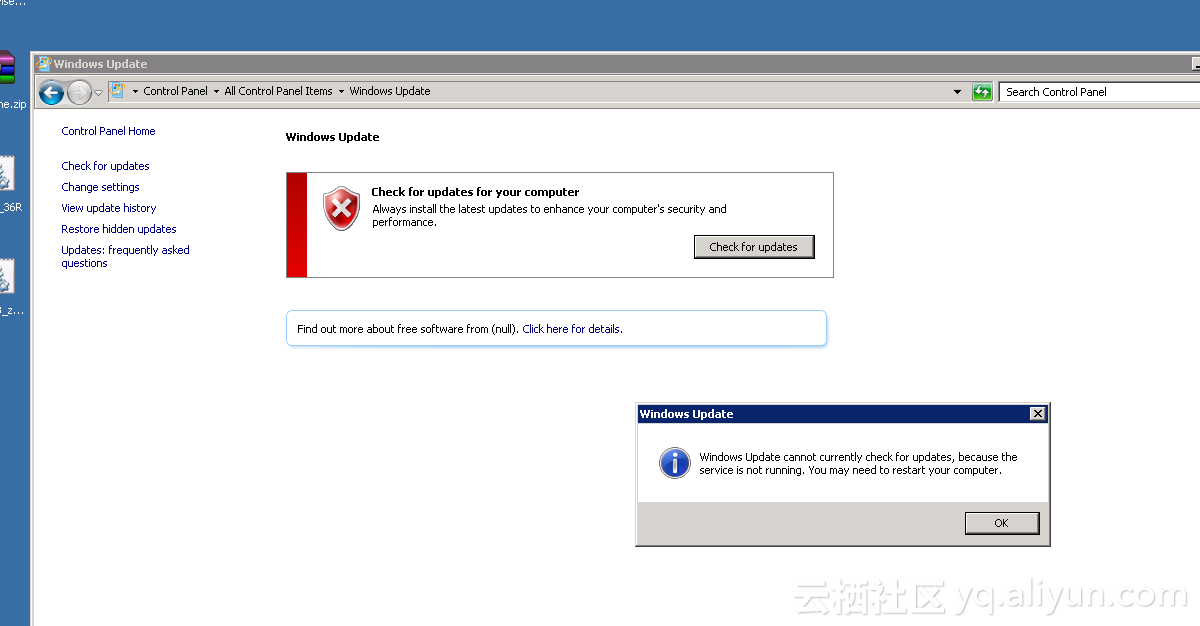1200x626 pixels.
Task: Open the address bar history dropdown
Action: (958, 92)
